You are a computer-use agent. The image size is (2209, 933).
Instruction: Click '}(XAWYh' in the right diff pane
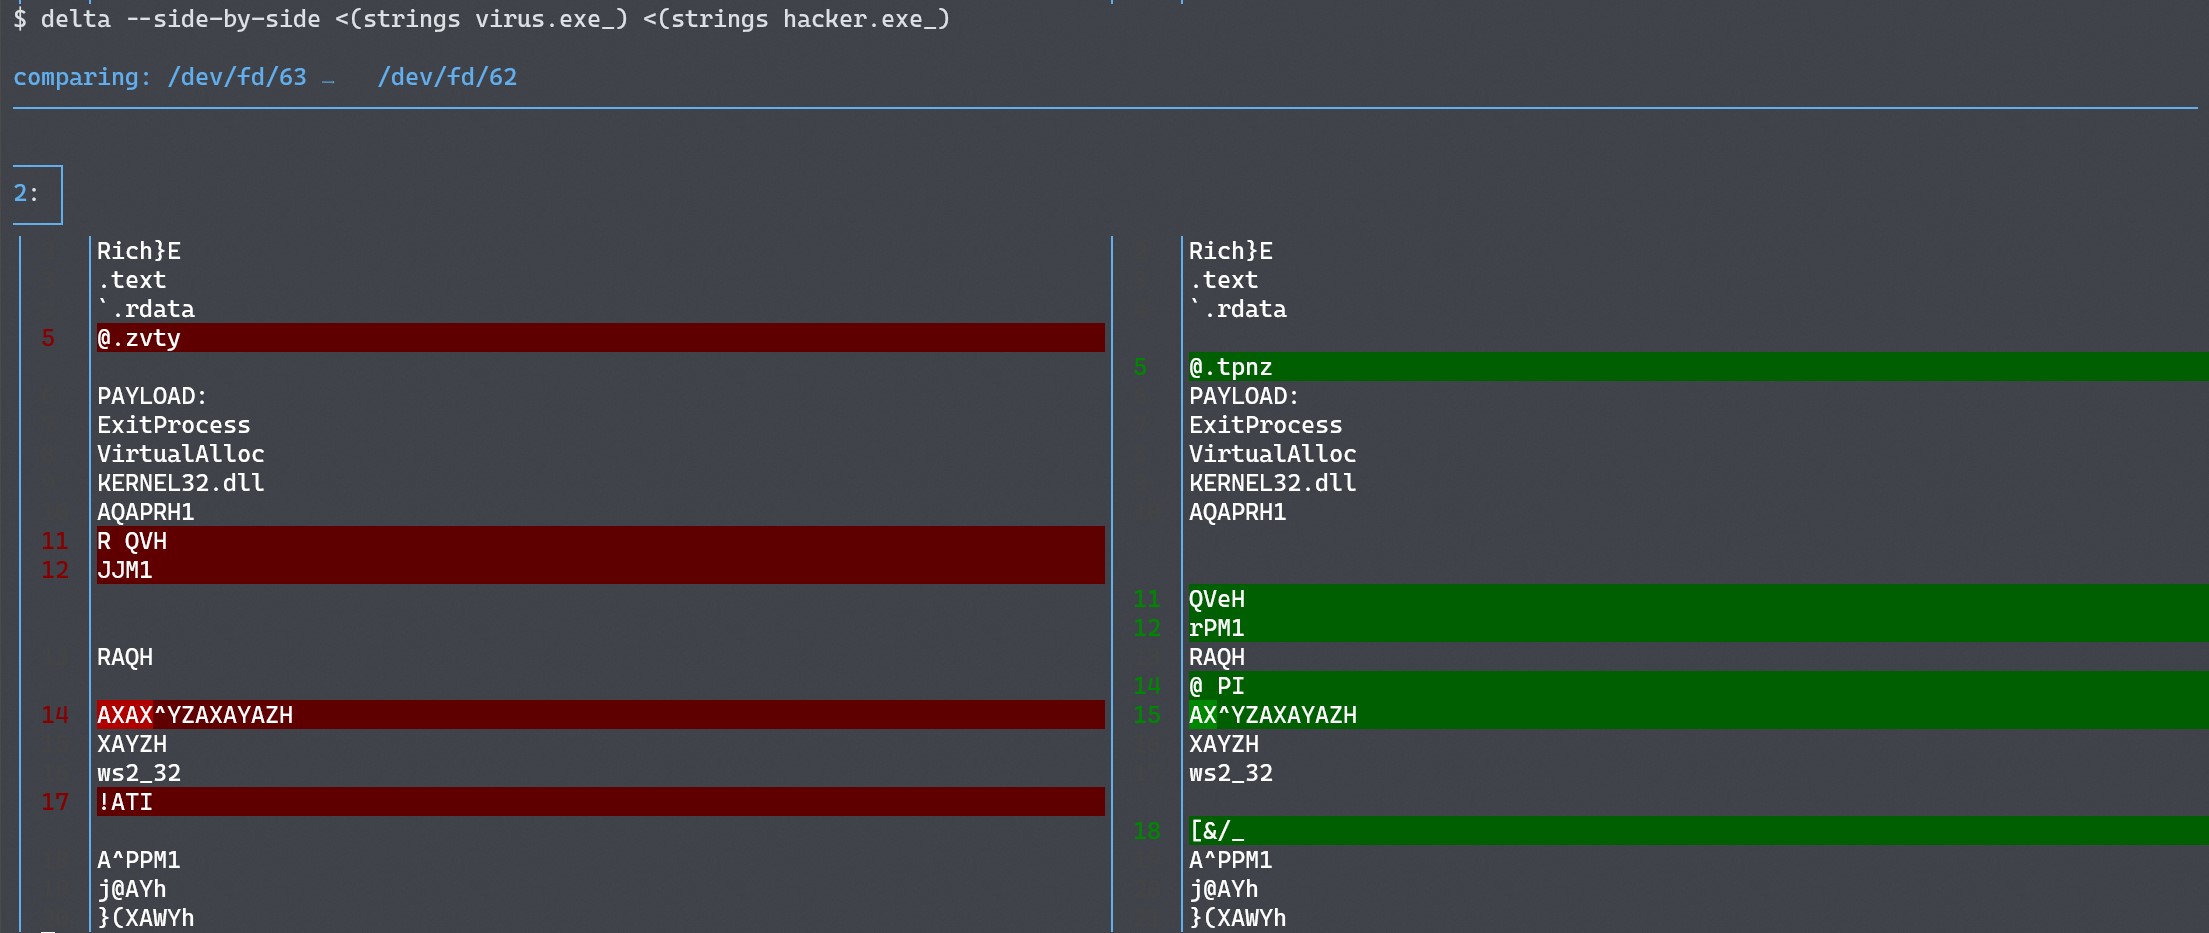[x=1237, y=918]
